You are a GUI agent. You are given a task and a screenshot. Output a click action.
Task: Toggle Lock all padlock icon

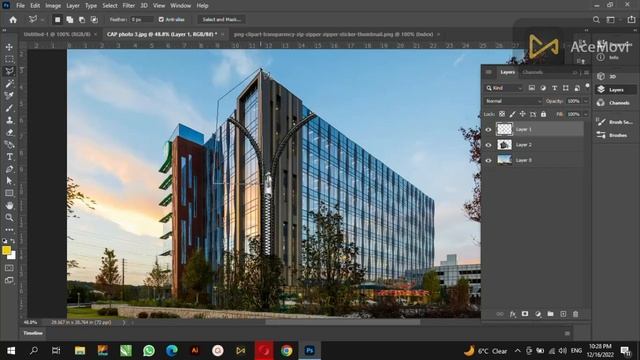coord(543,114)
